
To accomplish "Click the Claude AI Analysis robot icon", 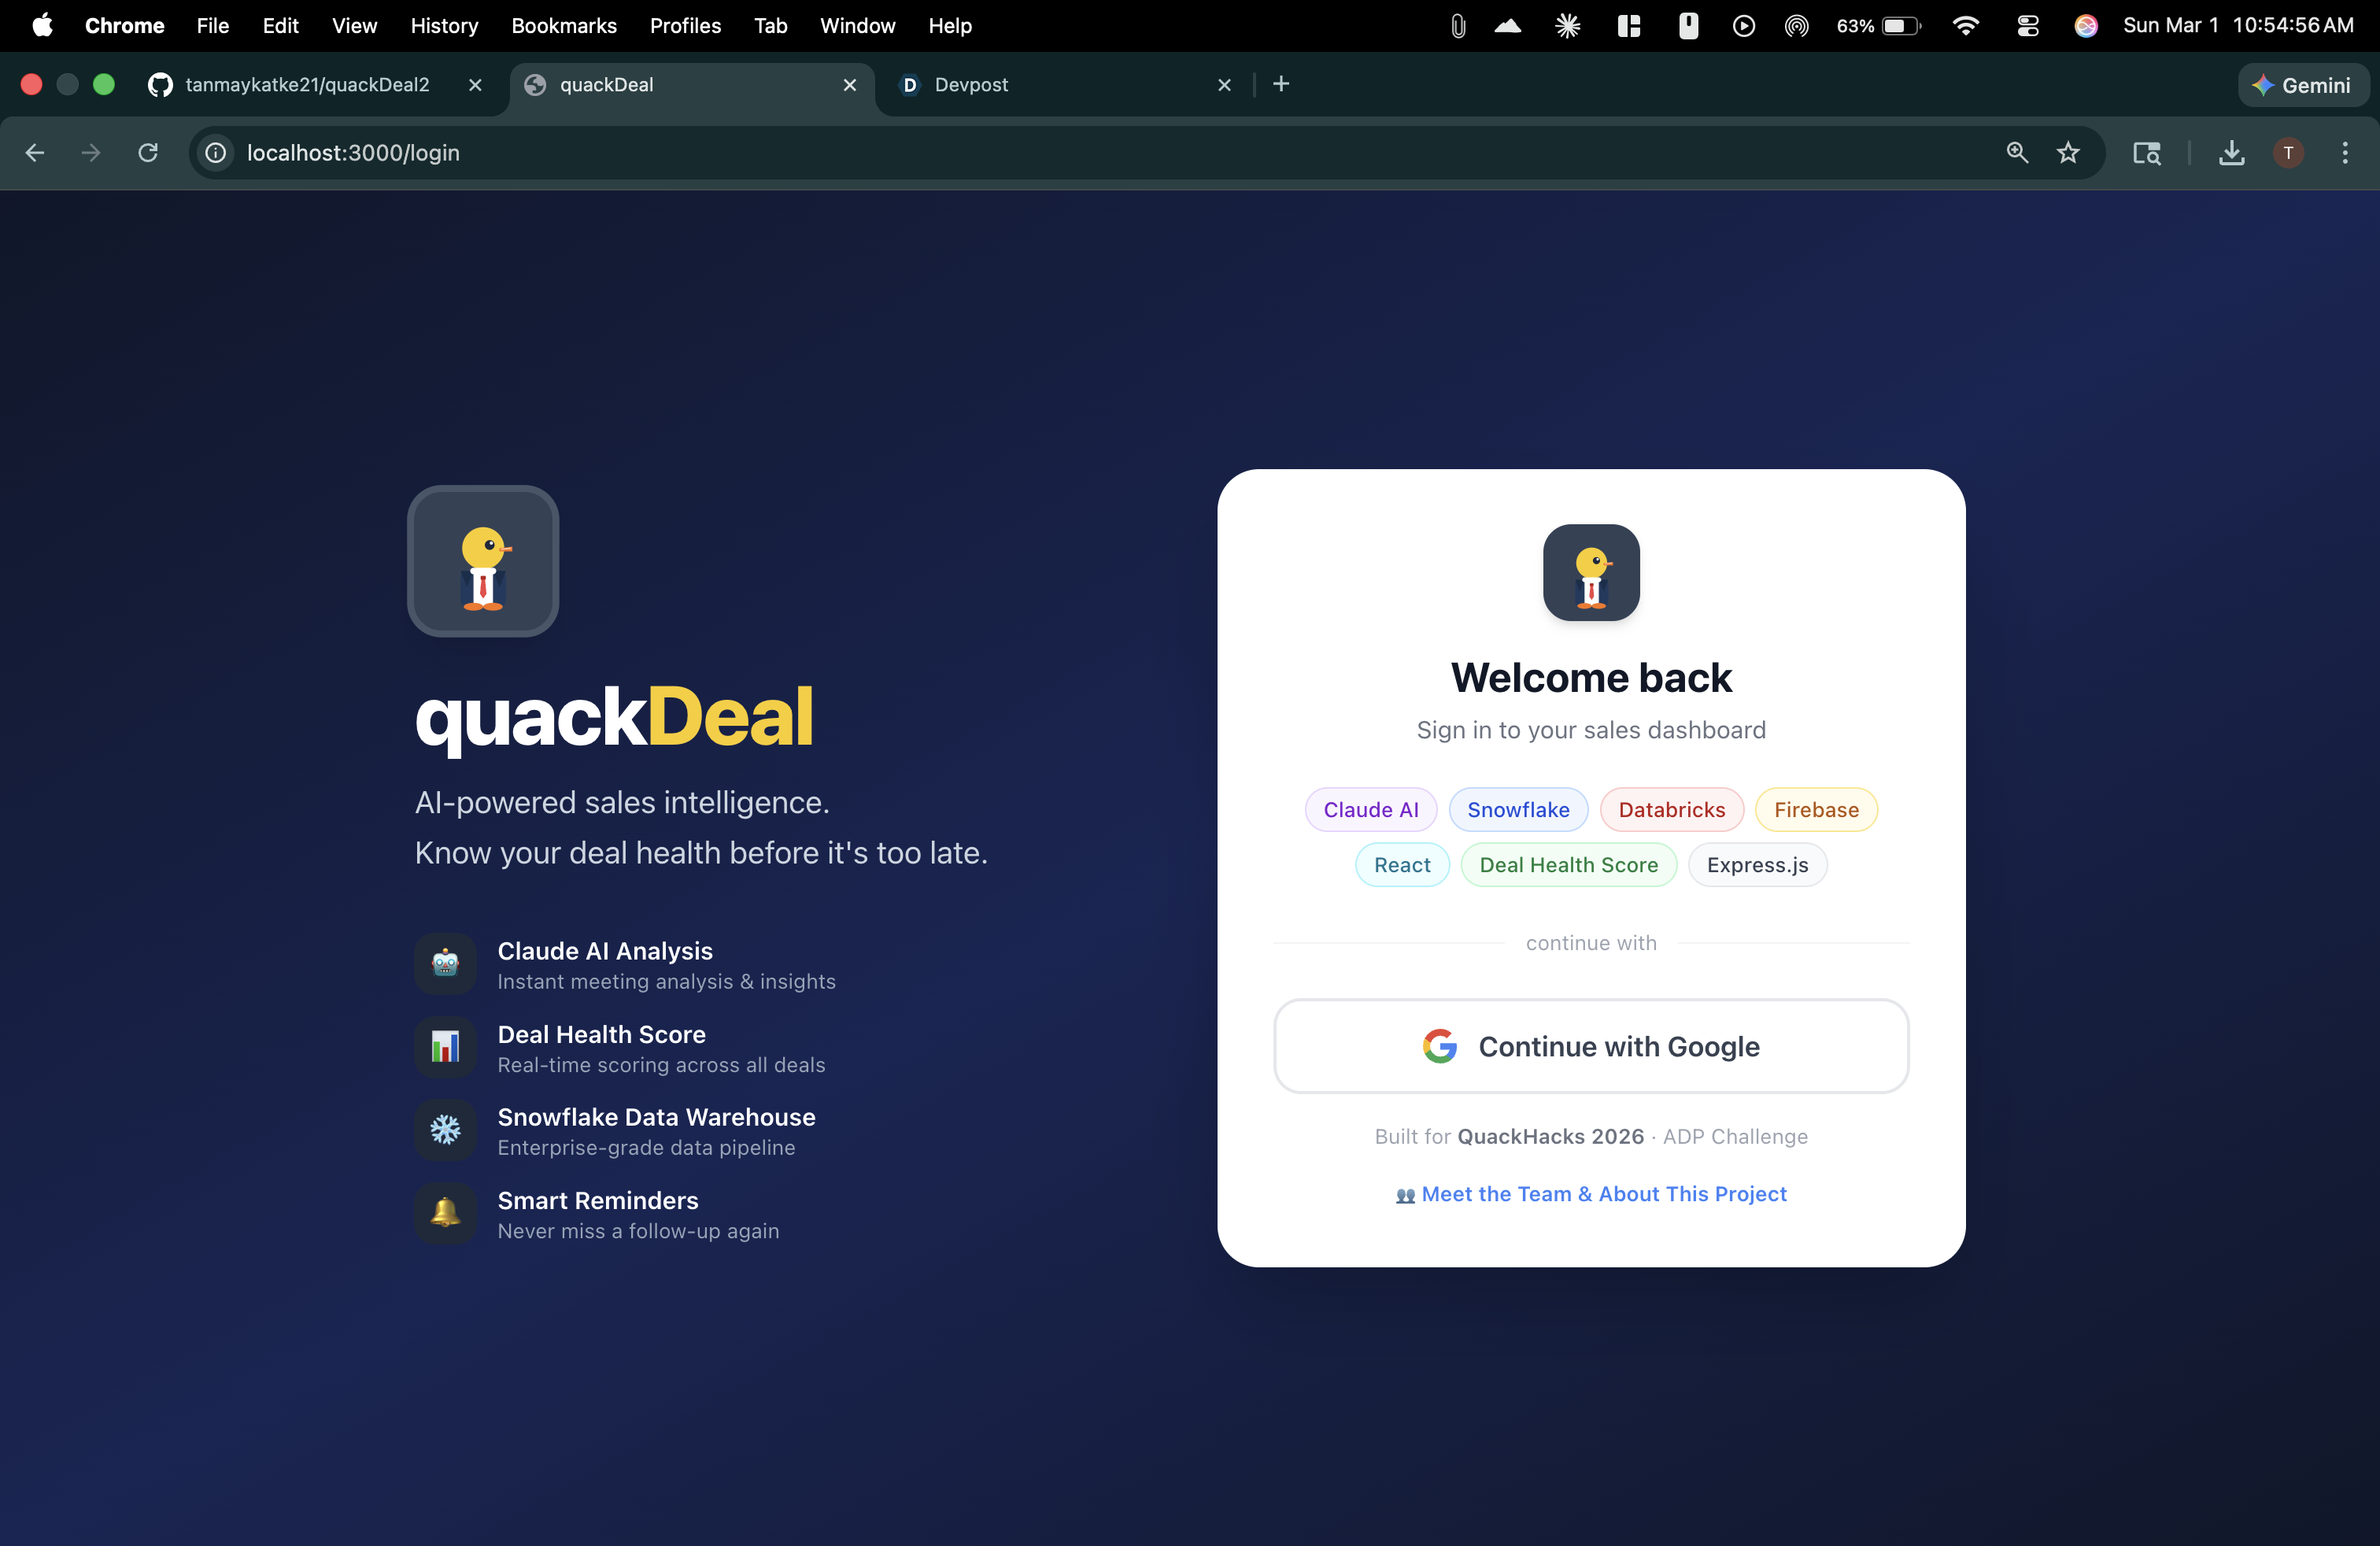I will pos(445,964).
